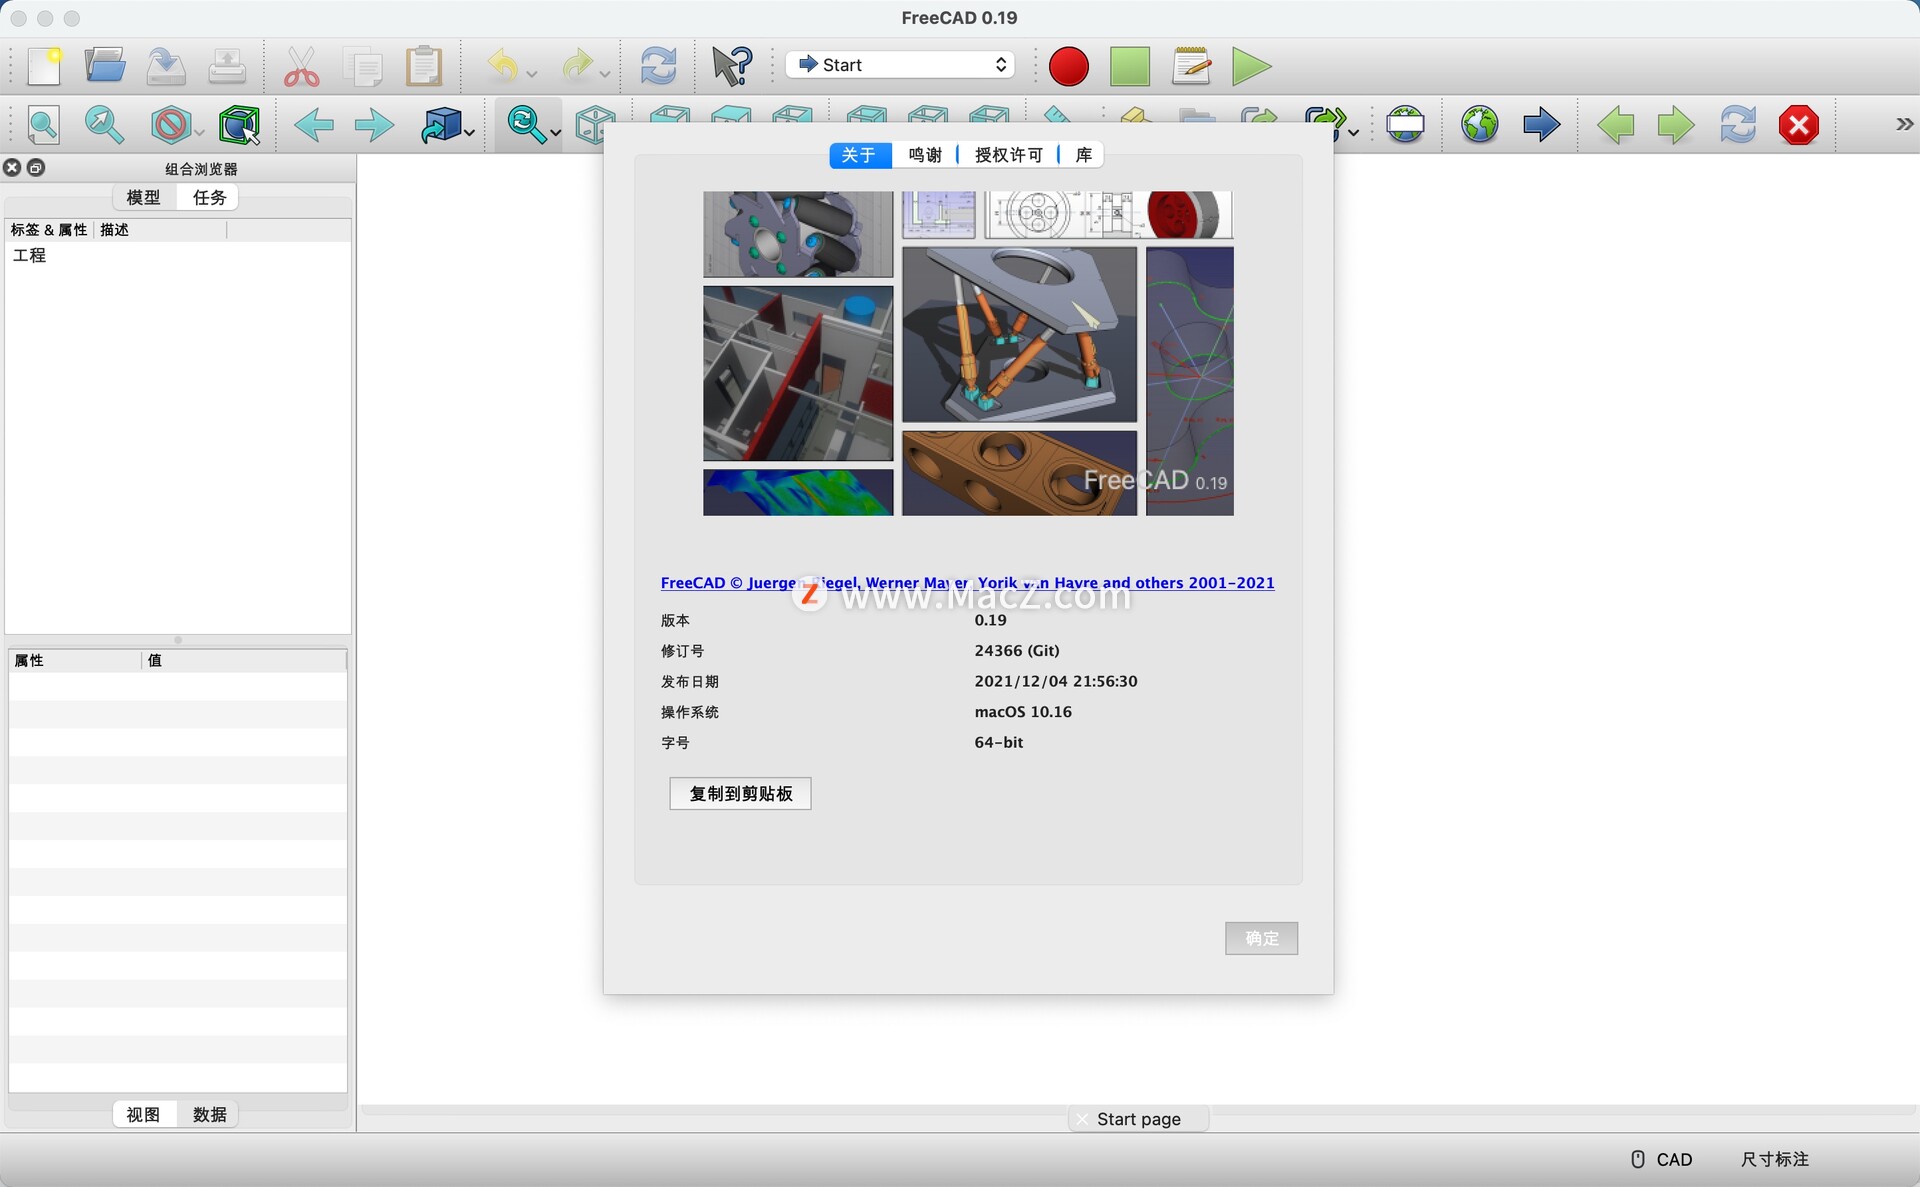Expand the Undo history dropdown arrow
Screen dimensions: 1920x1187
coord(532,73)
